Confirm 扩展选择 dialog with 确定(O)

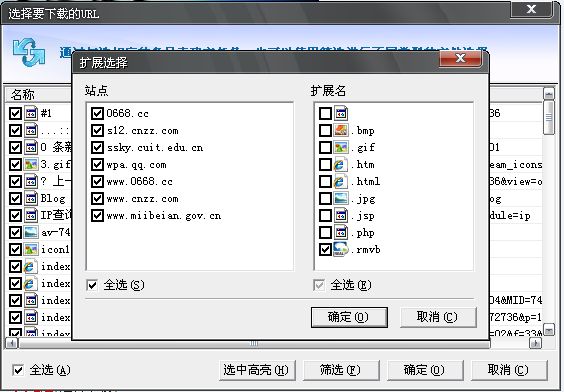349,317
